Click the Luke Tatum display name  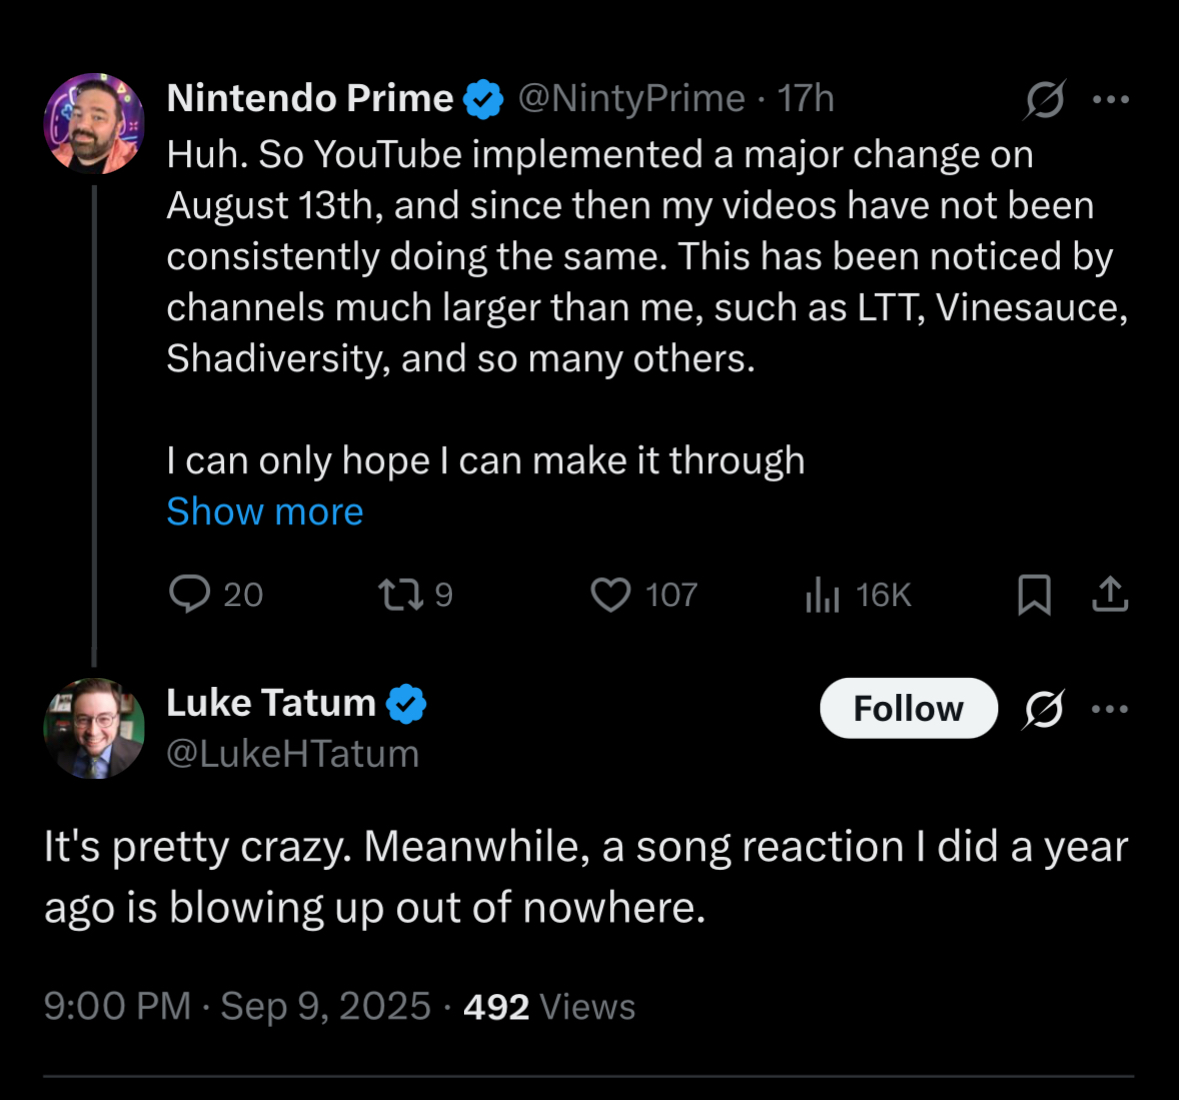271,703
